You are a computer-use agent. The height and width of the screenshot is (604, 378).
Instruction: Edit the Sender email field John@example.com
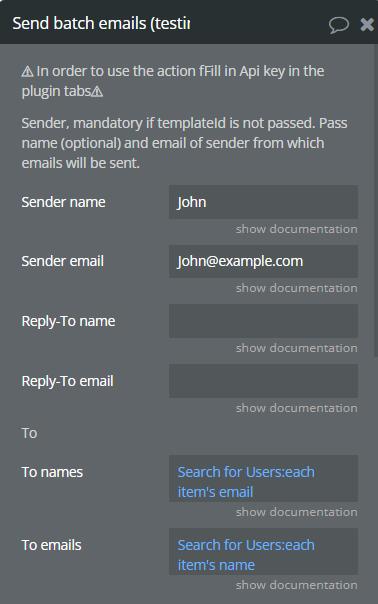pyautogui.click(x=263, y=261)
